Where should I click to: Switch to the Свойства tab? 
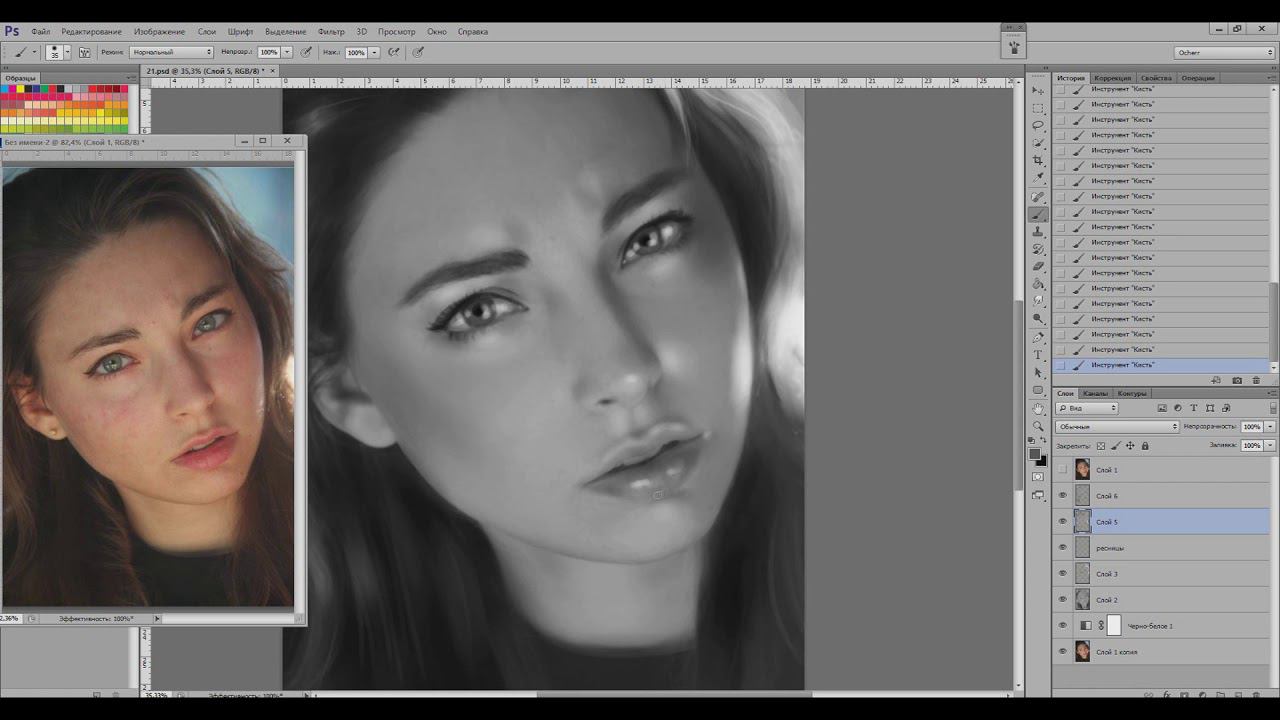pyautogui.click(x=1156, y=78)
